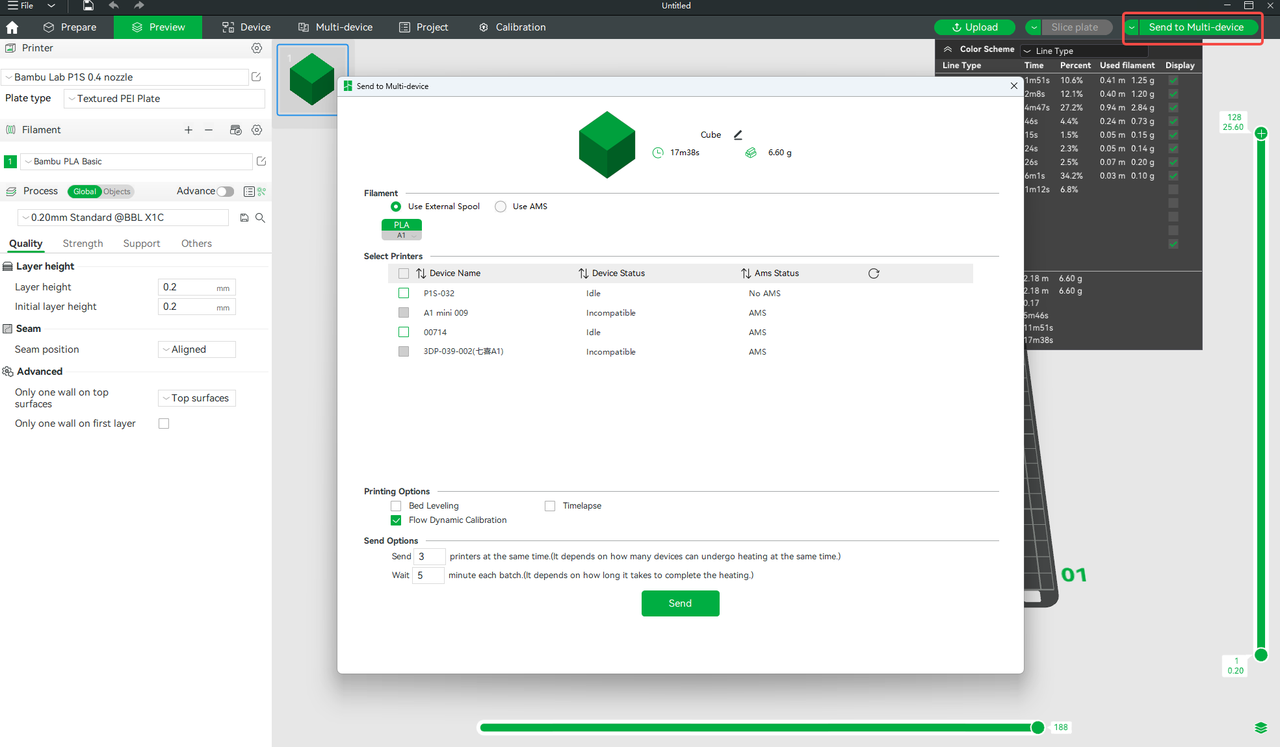Toggle the Advance switch
This screenshot has height=747, width=1280.
pyautogui.click(x=225, y=191)
